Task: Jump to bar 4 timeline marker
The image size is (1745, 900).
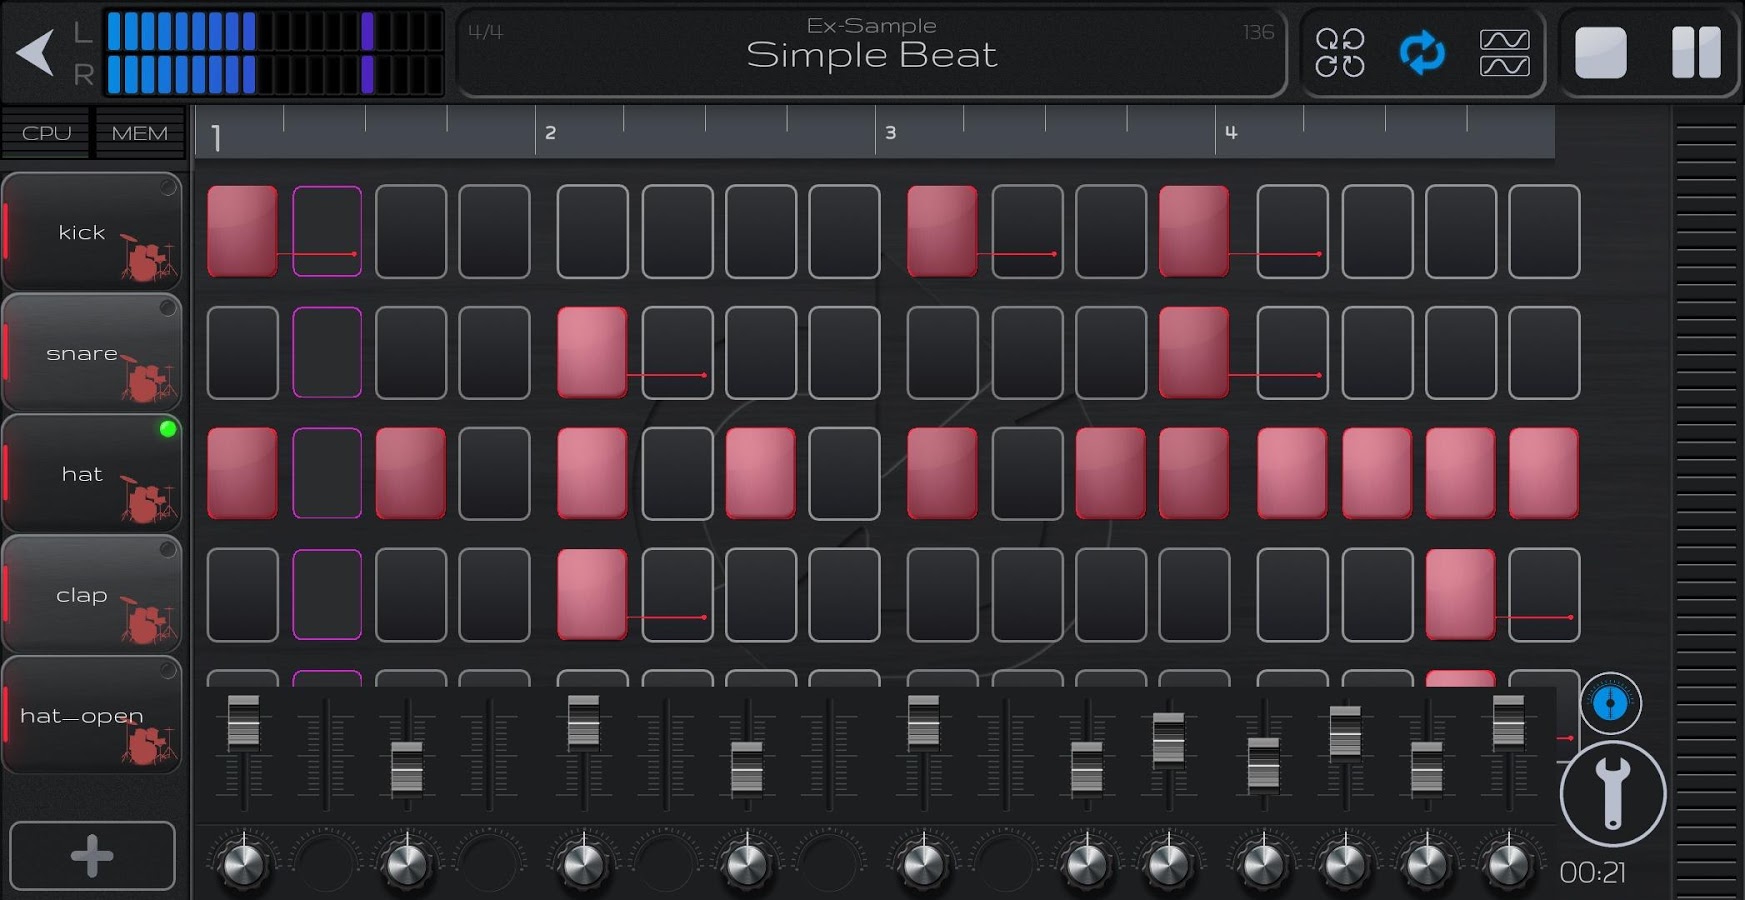Action: pos(1231,132)
